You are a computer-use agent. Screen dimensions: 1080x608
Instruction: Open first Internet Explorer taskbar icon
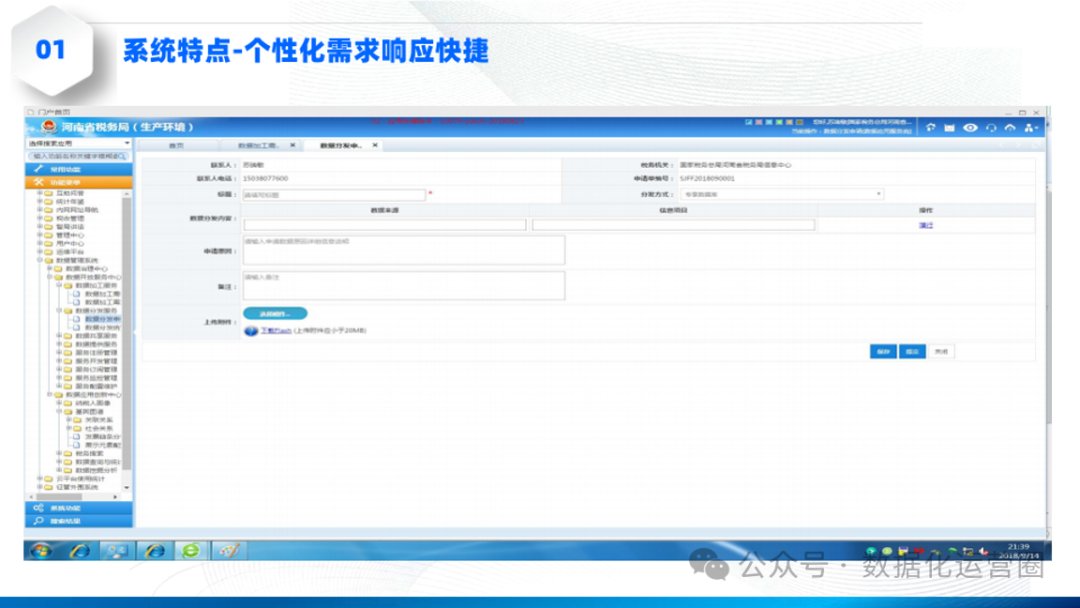[x=80, y=550]
